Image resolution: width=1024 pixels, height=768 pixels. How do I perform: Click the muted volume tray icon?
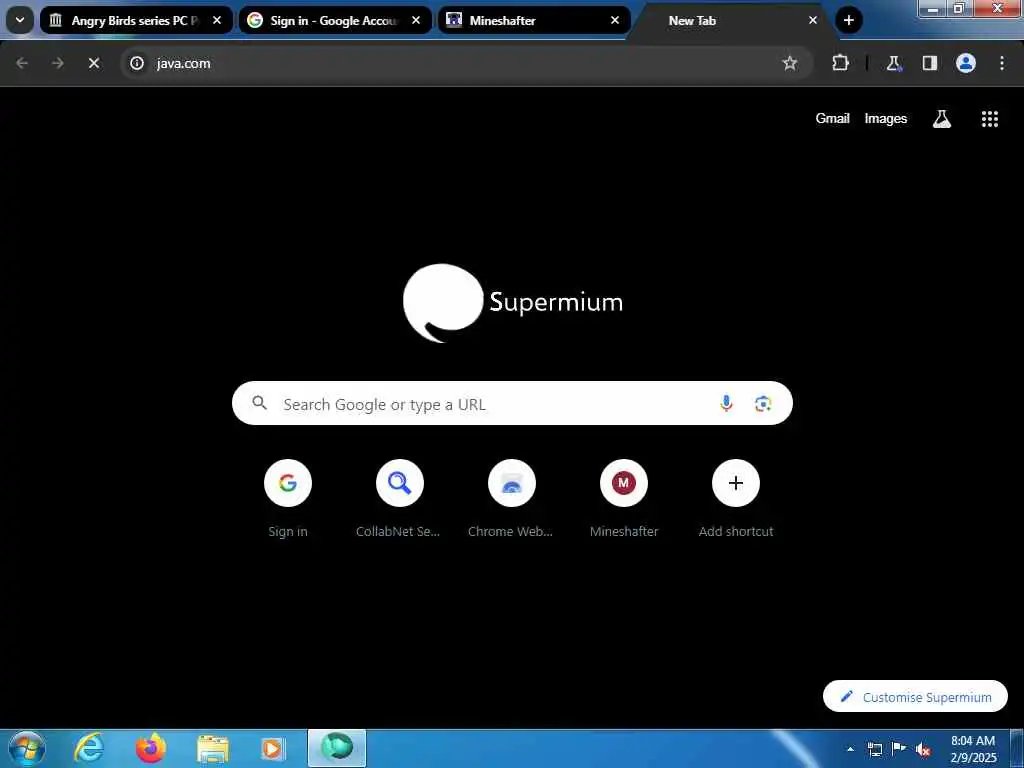[x=923, y=750]
